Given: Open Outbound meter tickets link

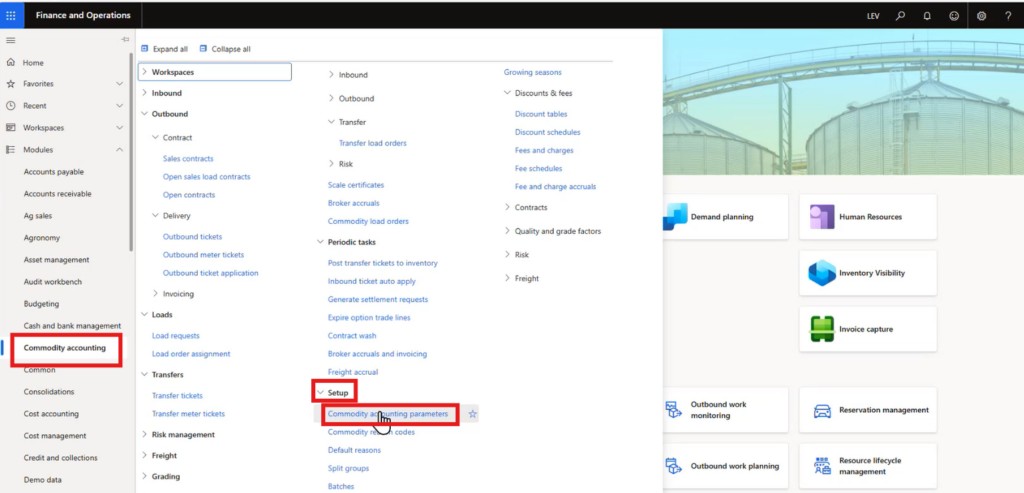Looking at the screenshot, I should [x=203, y=255].
